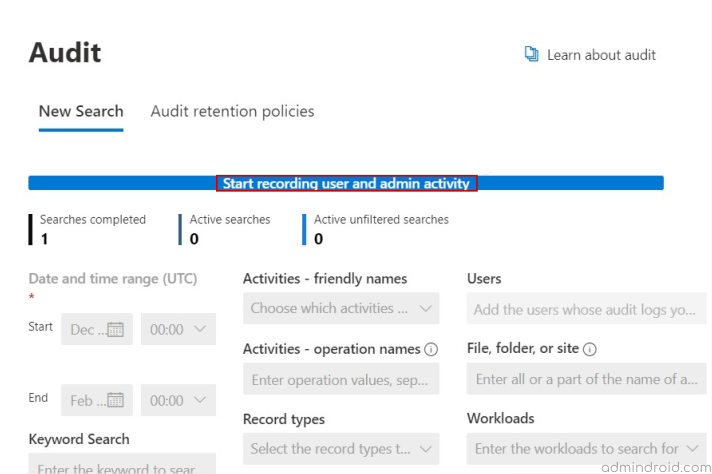Open the Start date calendar icon

point(115,329)
